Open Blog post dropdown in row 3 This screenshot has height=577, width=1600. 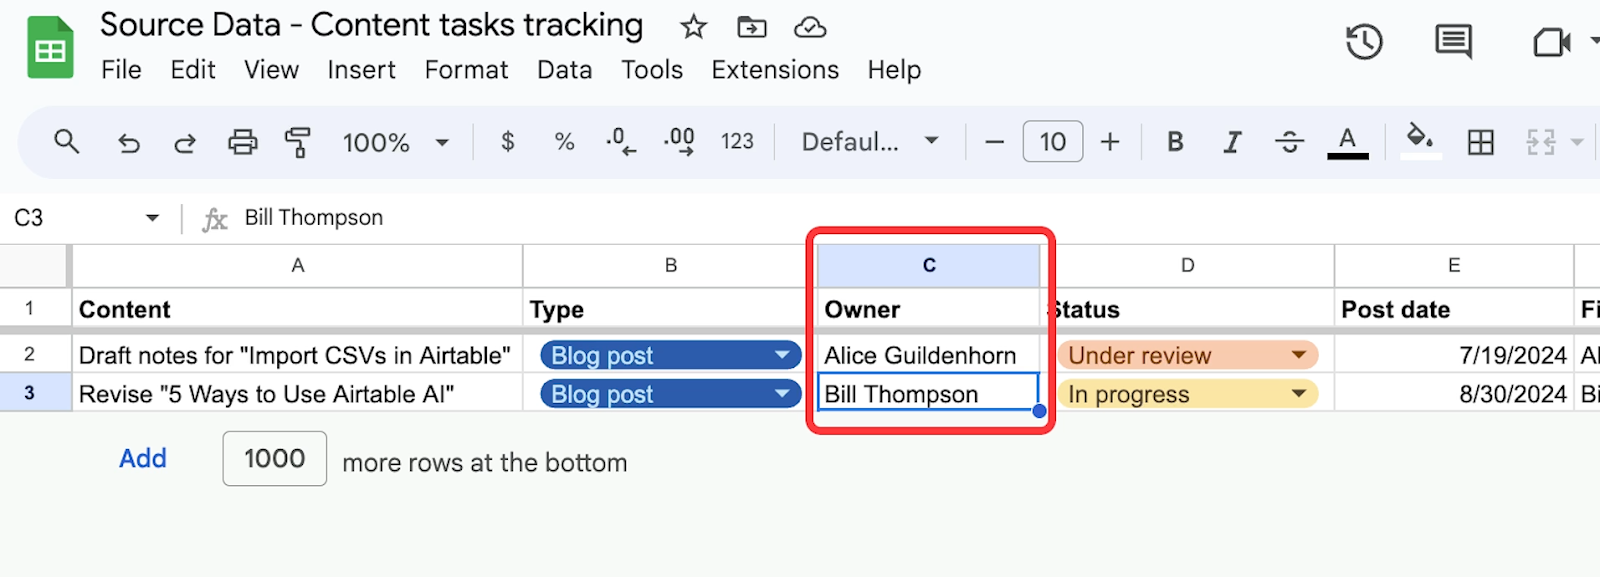[671, 394]
